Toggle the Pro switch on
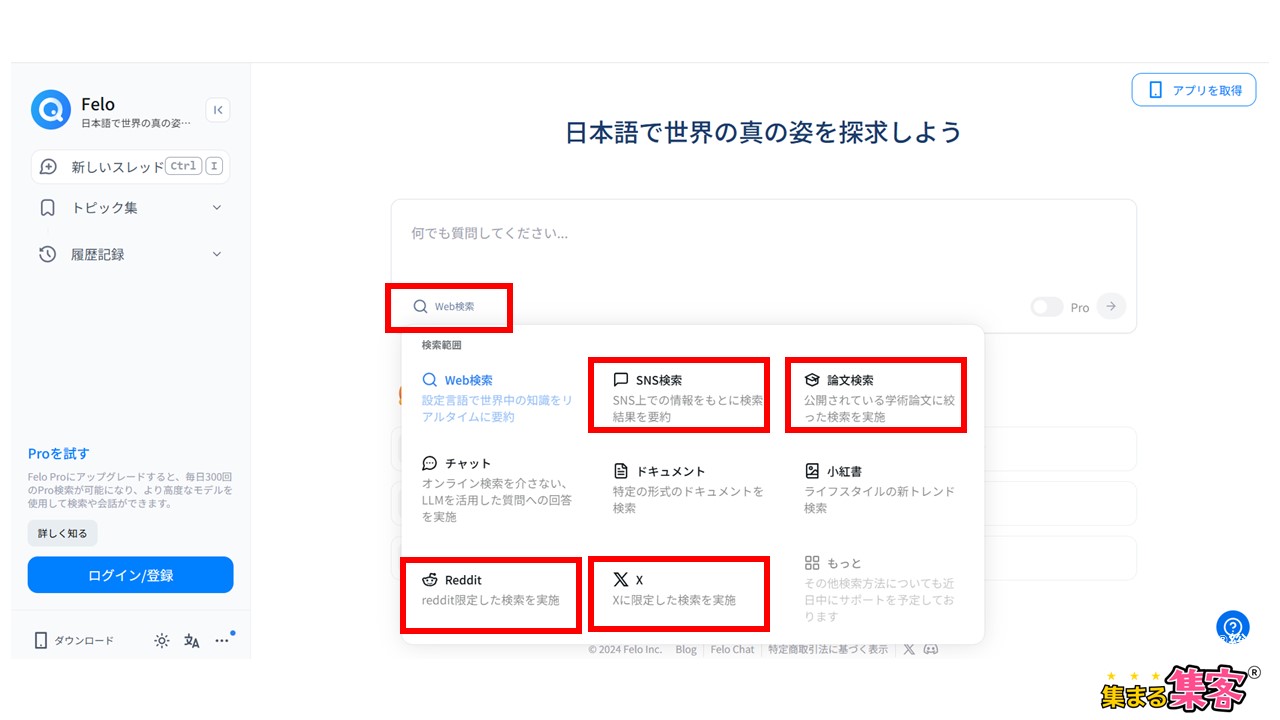Viewport: 1280px width, 720px height. [1047, 307]
